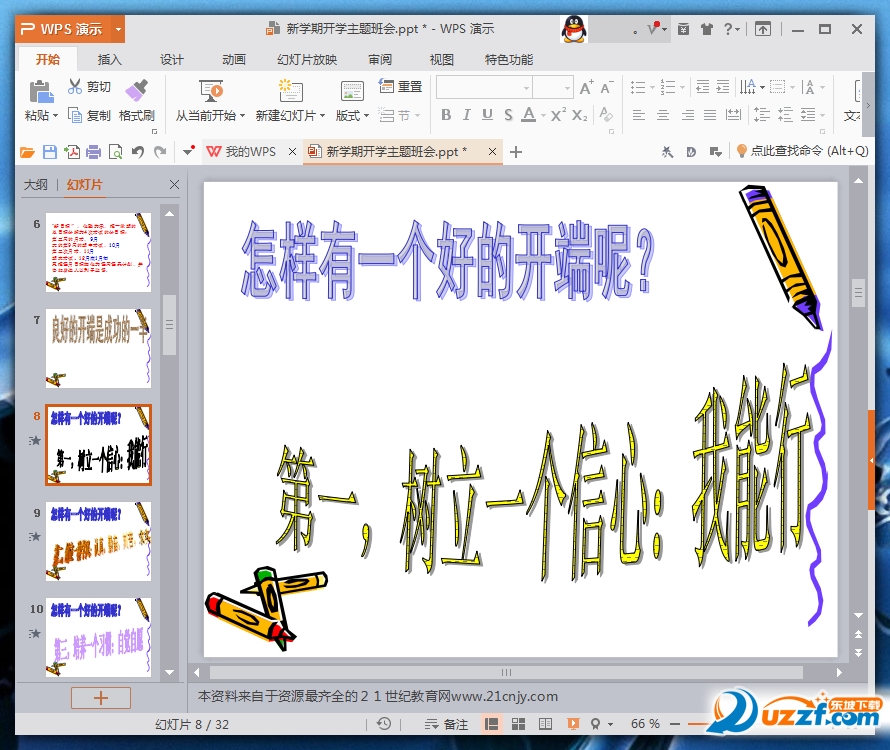
Task: Decrease indent level icon
Action: click(x=703, y=87)
